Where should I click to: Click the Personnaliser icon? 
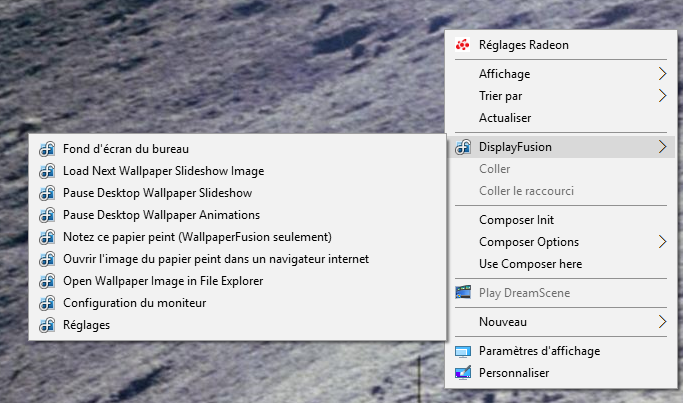pyautogui.click(x=462, y=373)
